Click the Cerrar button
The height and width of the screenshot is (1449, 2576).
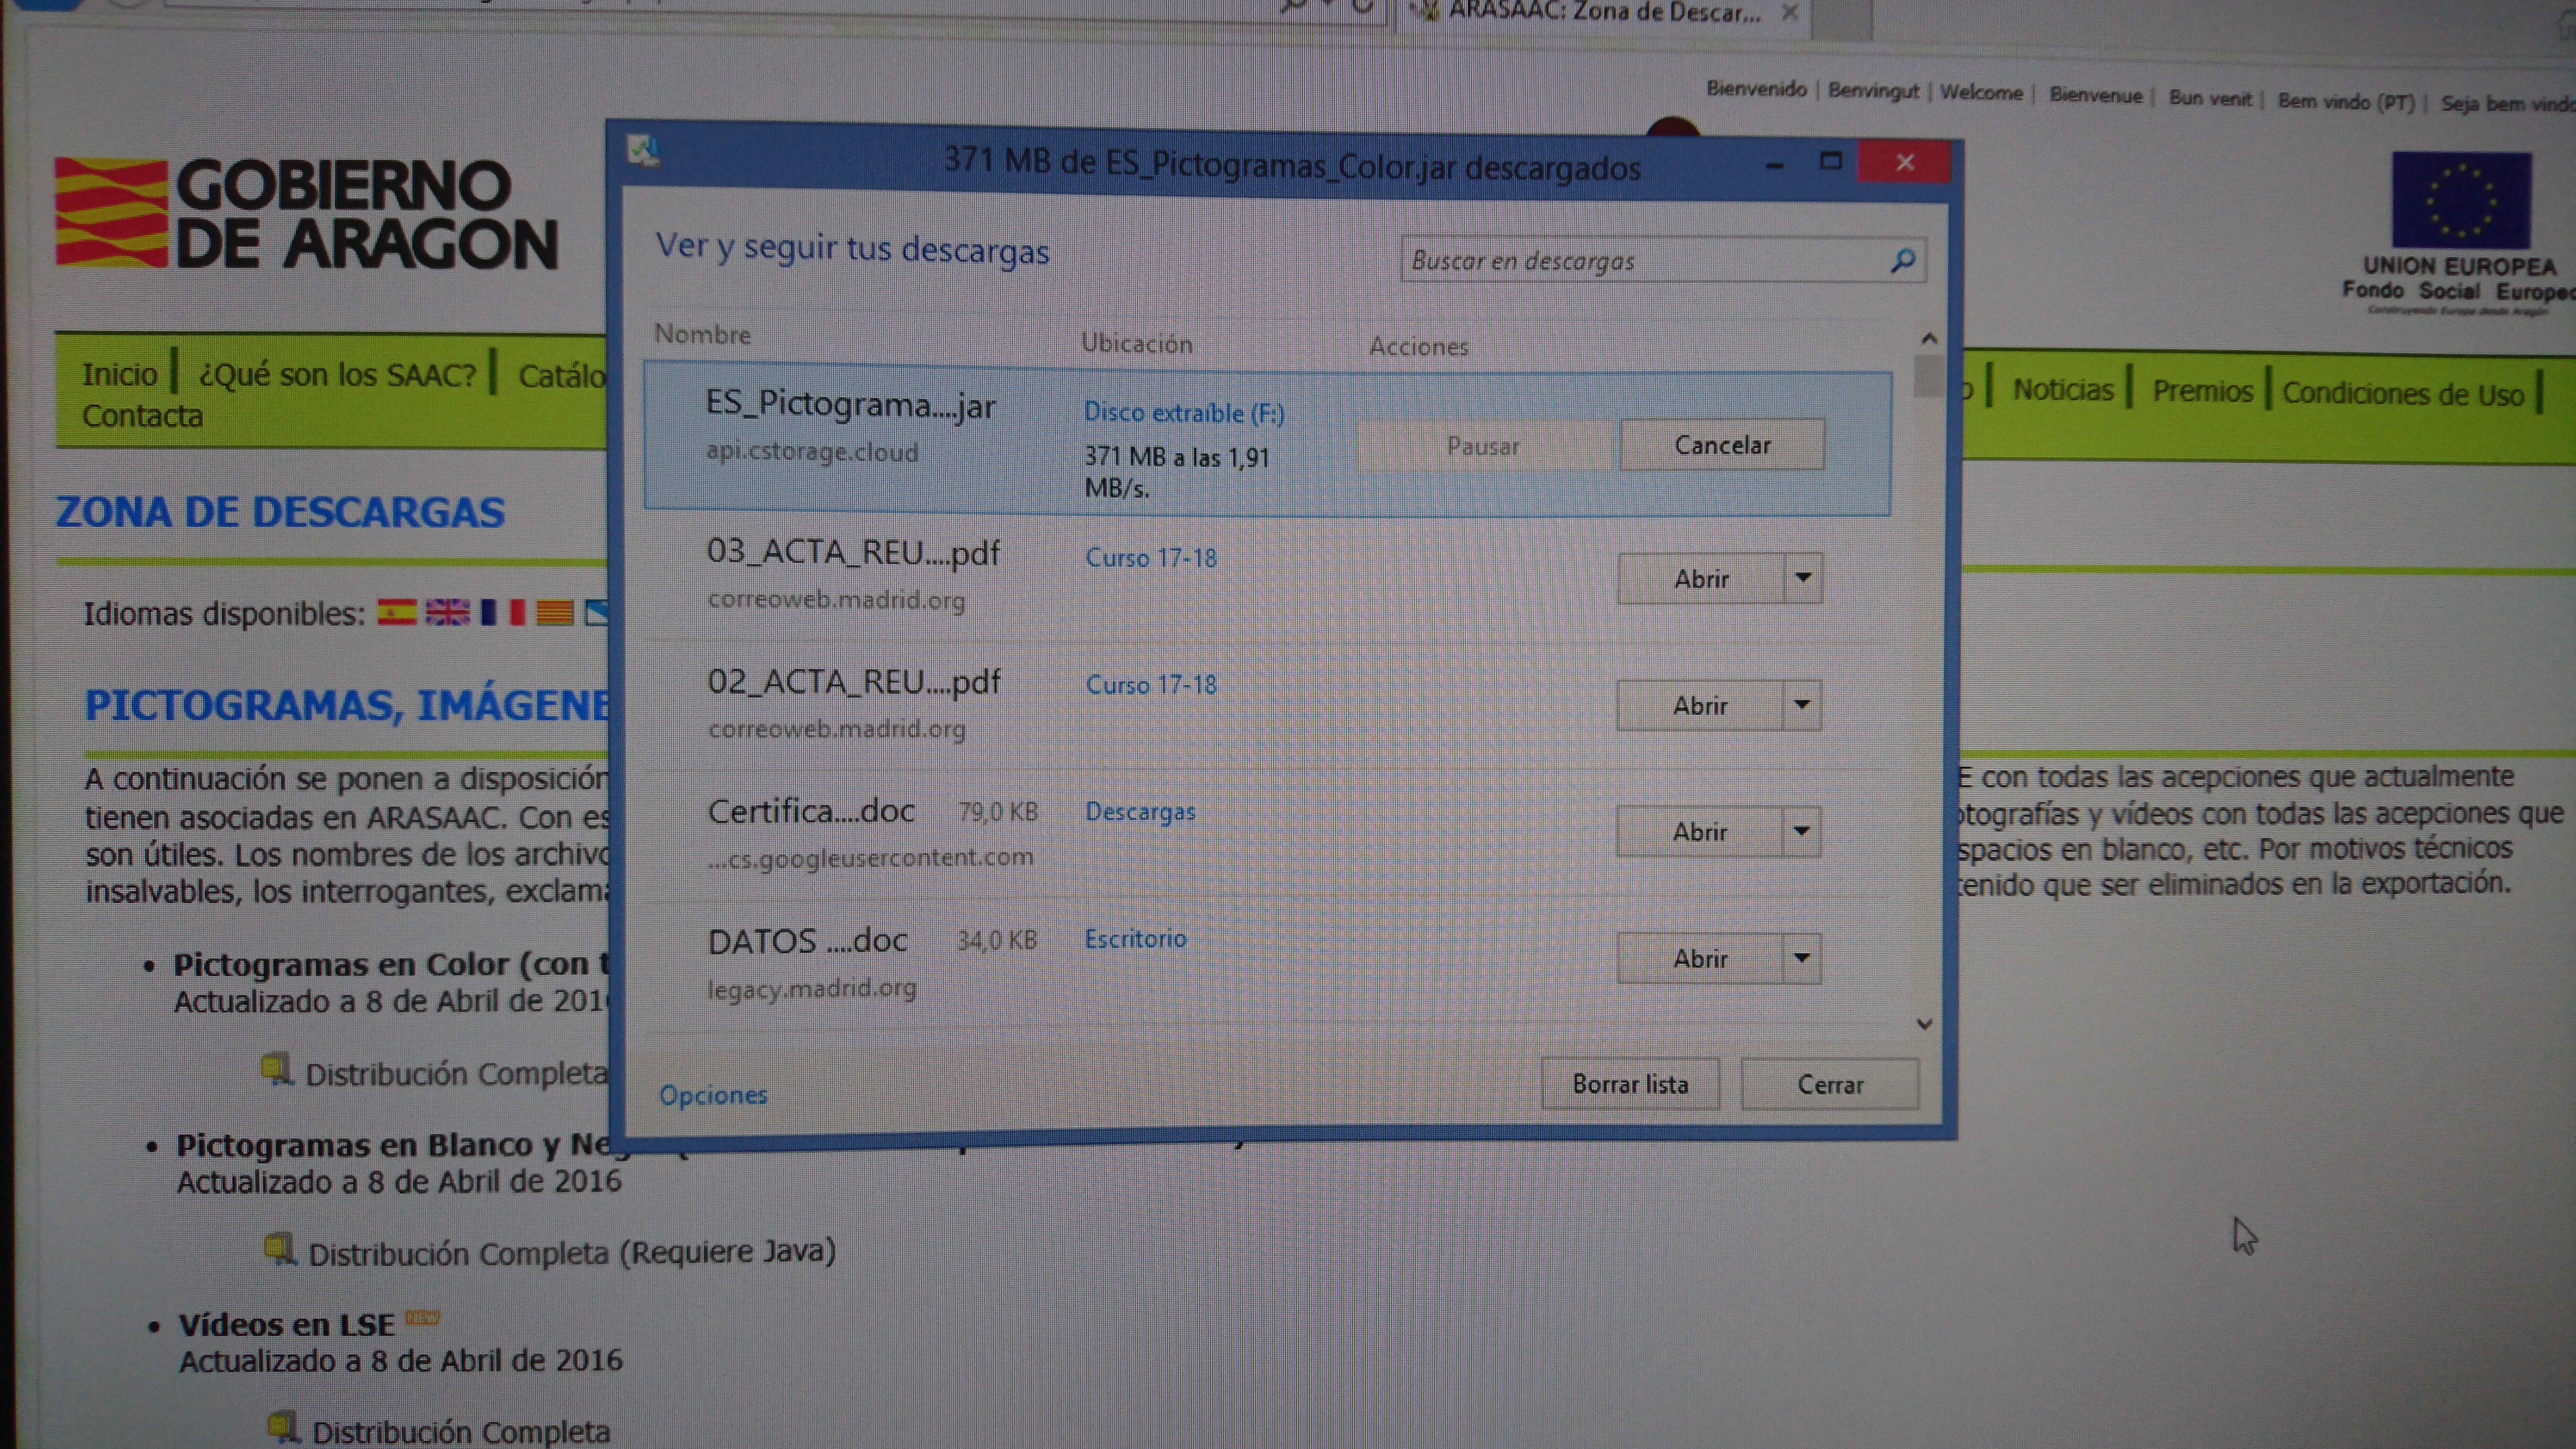[x=1830, y=1085]
